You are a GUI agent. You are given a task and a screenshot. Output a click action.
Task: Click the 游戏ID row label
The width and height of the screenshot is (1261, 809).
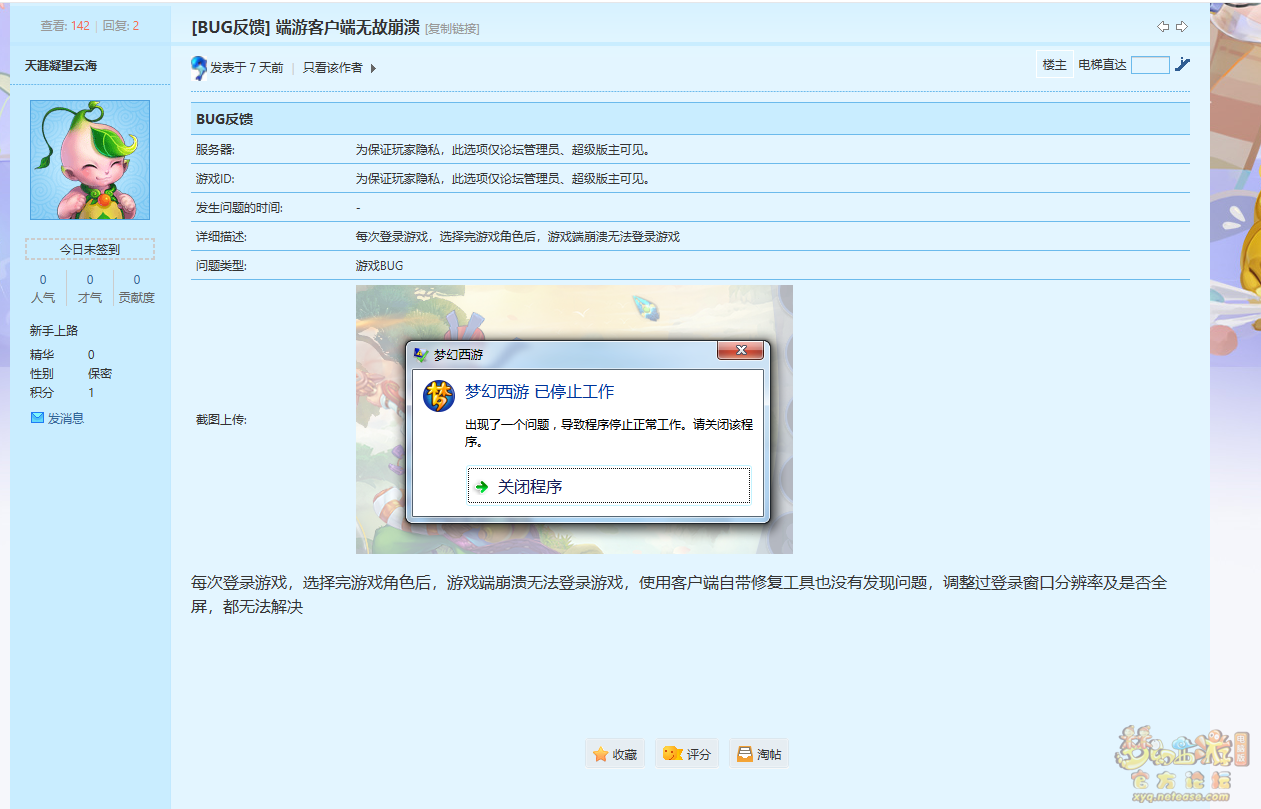(x=215, y=179)
